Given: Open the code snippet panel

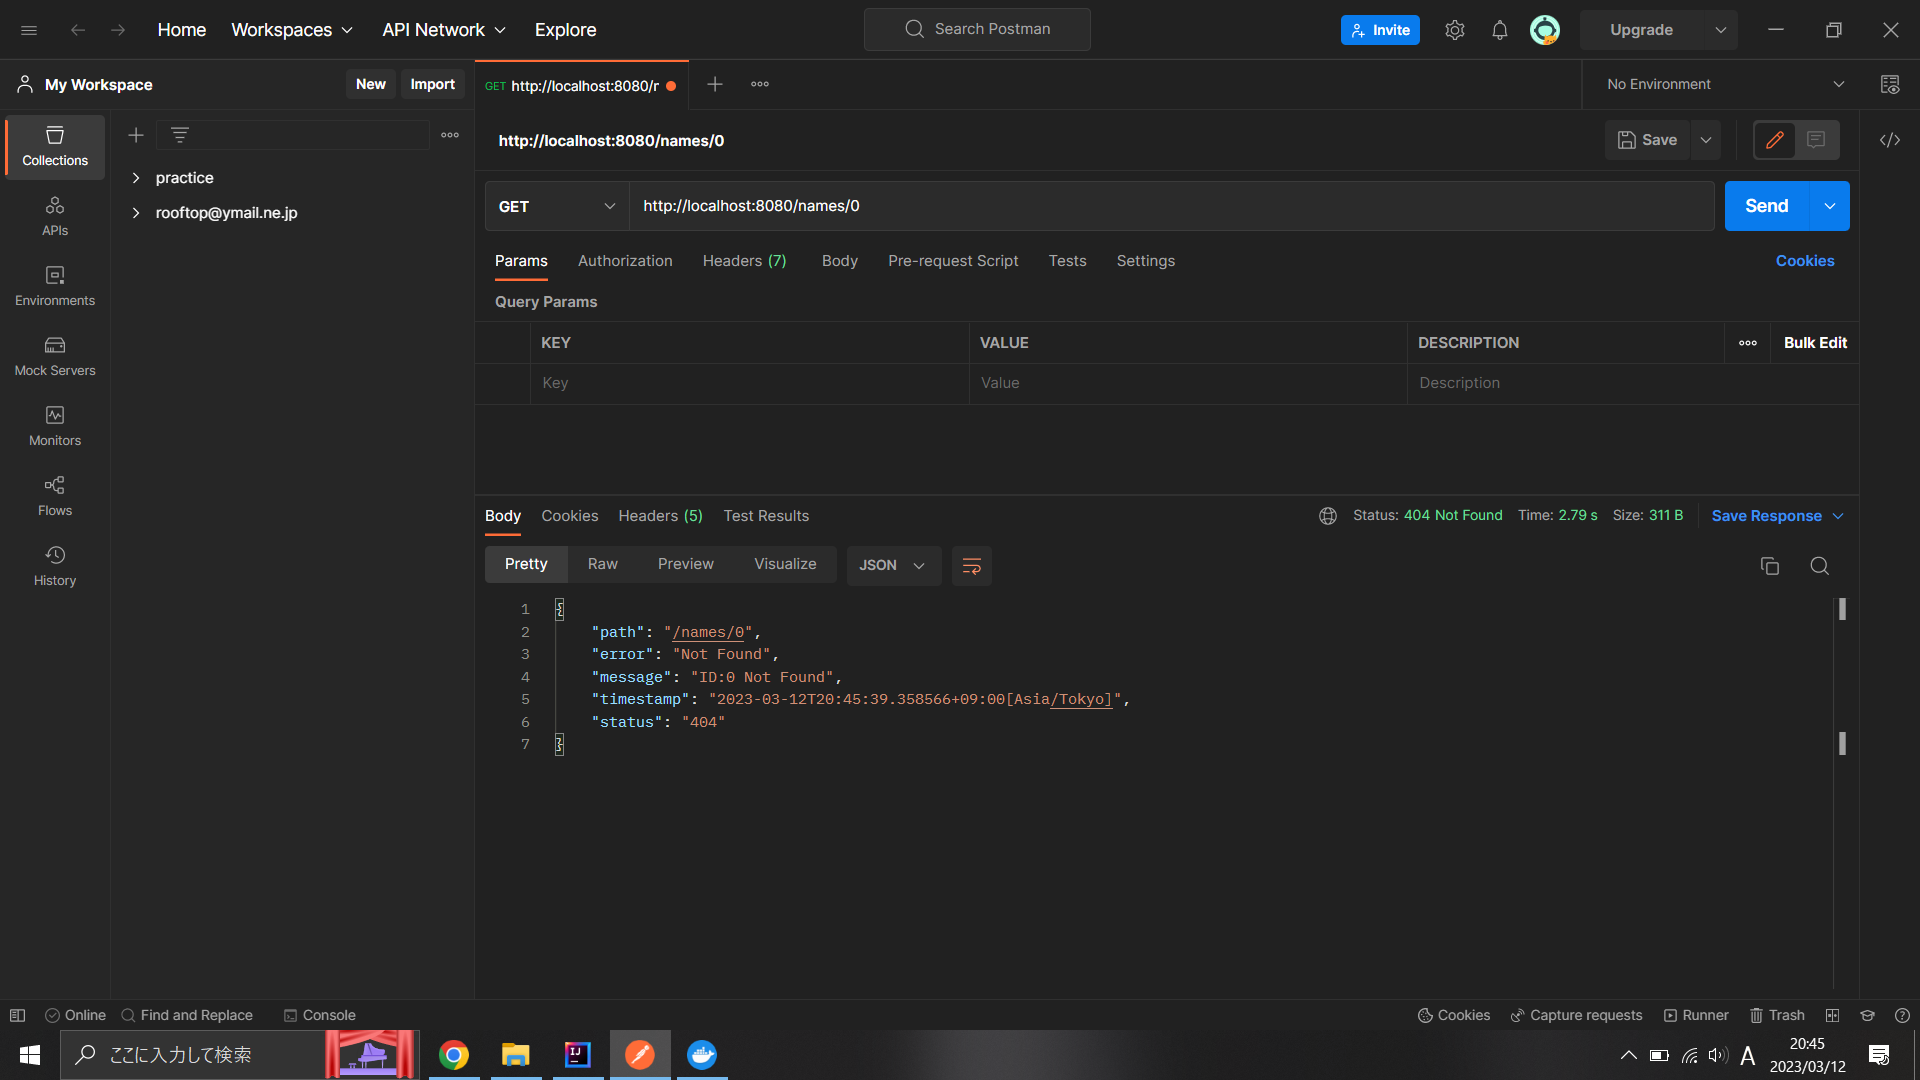Looking at the screenshot, I should (x=1890, y=140).
